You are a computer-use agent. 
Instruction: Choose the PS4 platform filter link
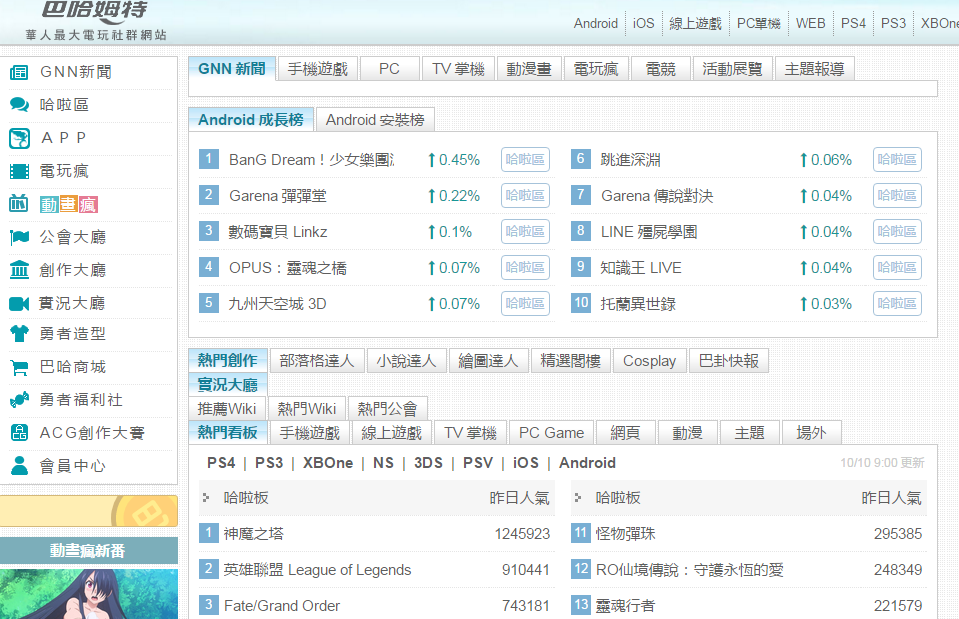[221, 463]
